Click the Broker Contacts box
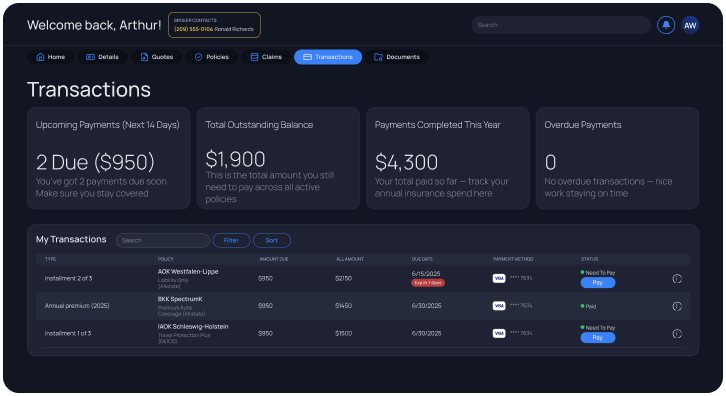The height and width of the screenshot is (396, 726). pyautogui.click(x=214, y=25)
